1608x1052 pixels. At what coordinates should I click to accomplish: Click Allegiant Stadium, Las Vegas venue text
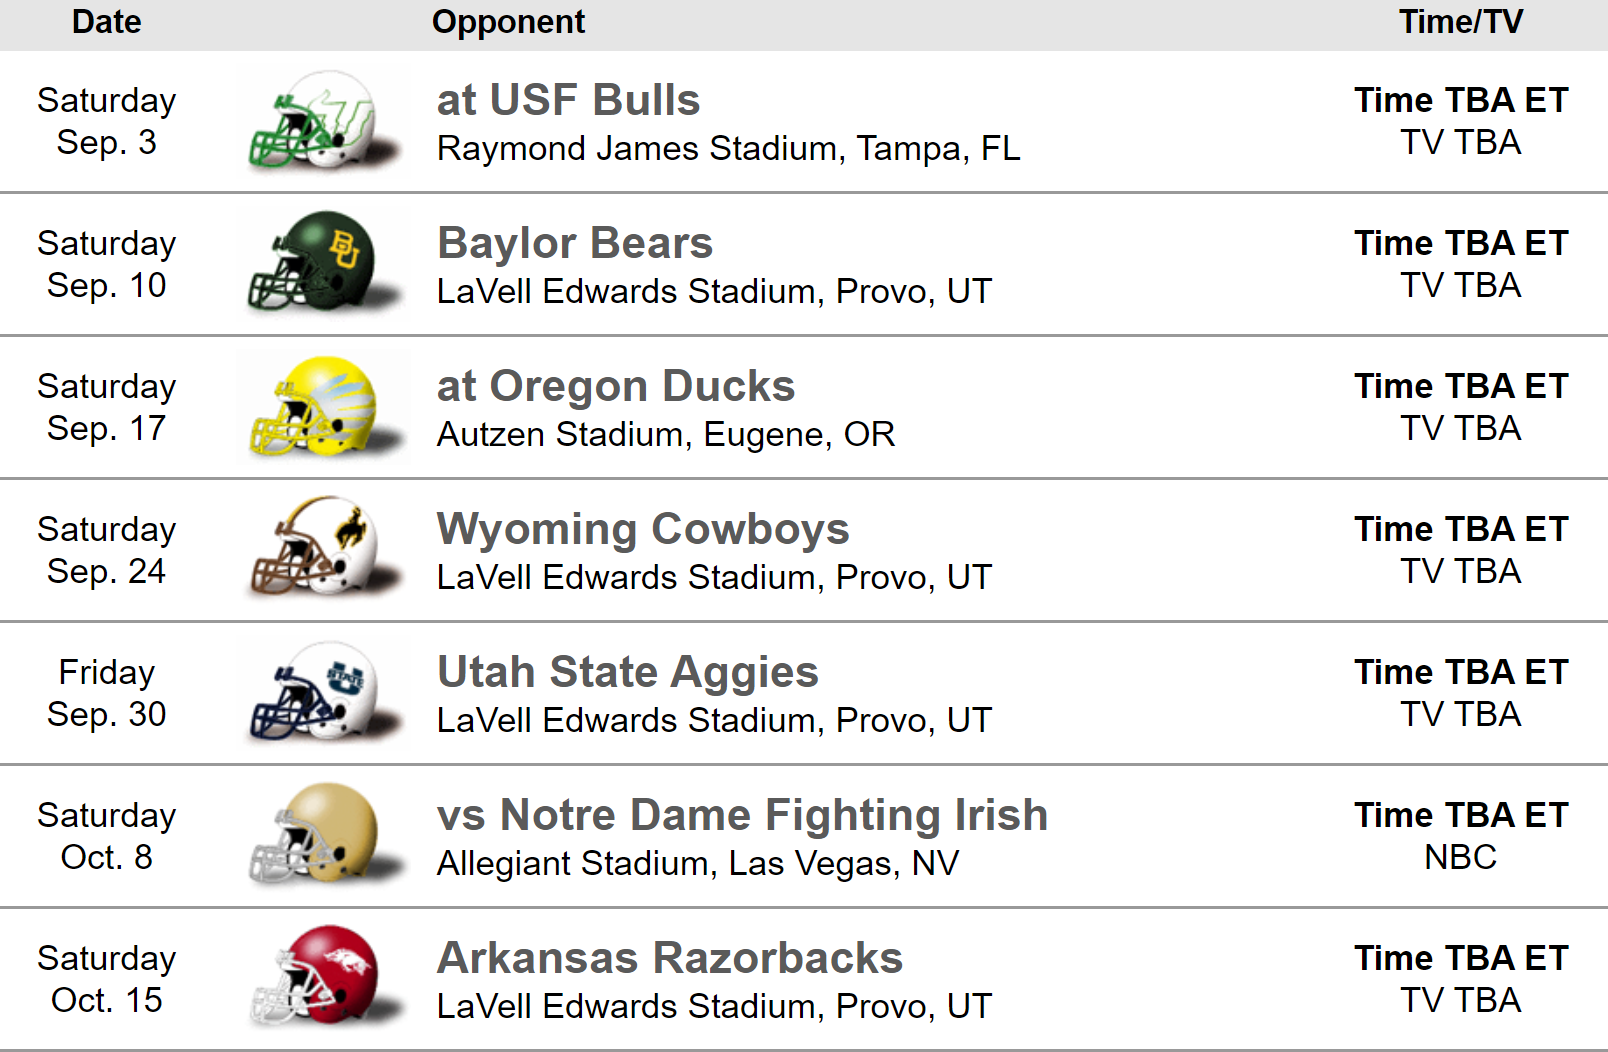(698, 863)
